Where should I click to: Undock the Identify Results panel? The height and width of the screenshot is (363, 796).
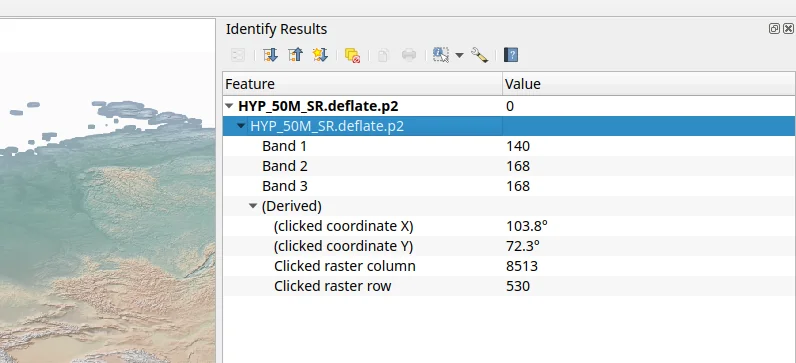774,29
